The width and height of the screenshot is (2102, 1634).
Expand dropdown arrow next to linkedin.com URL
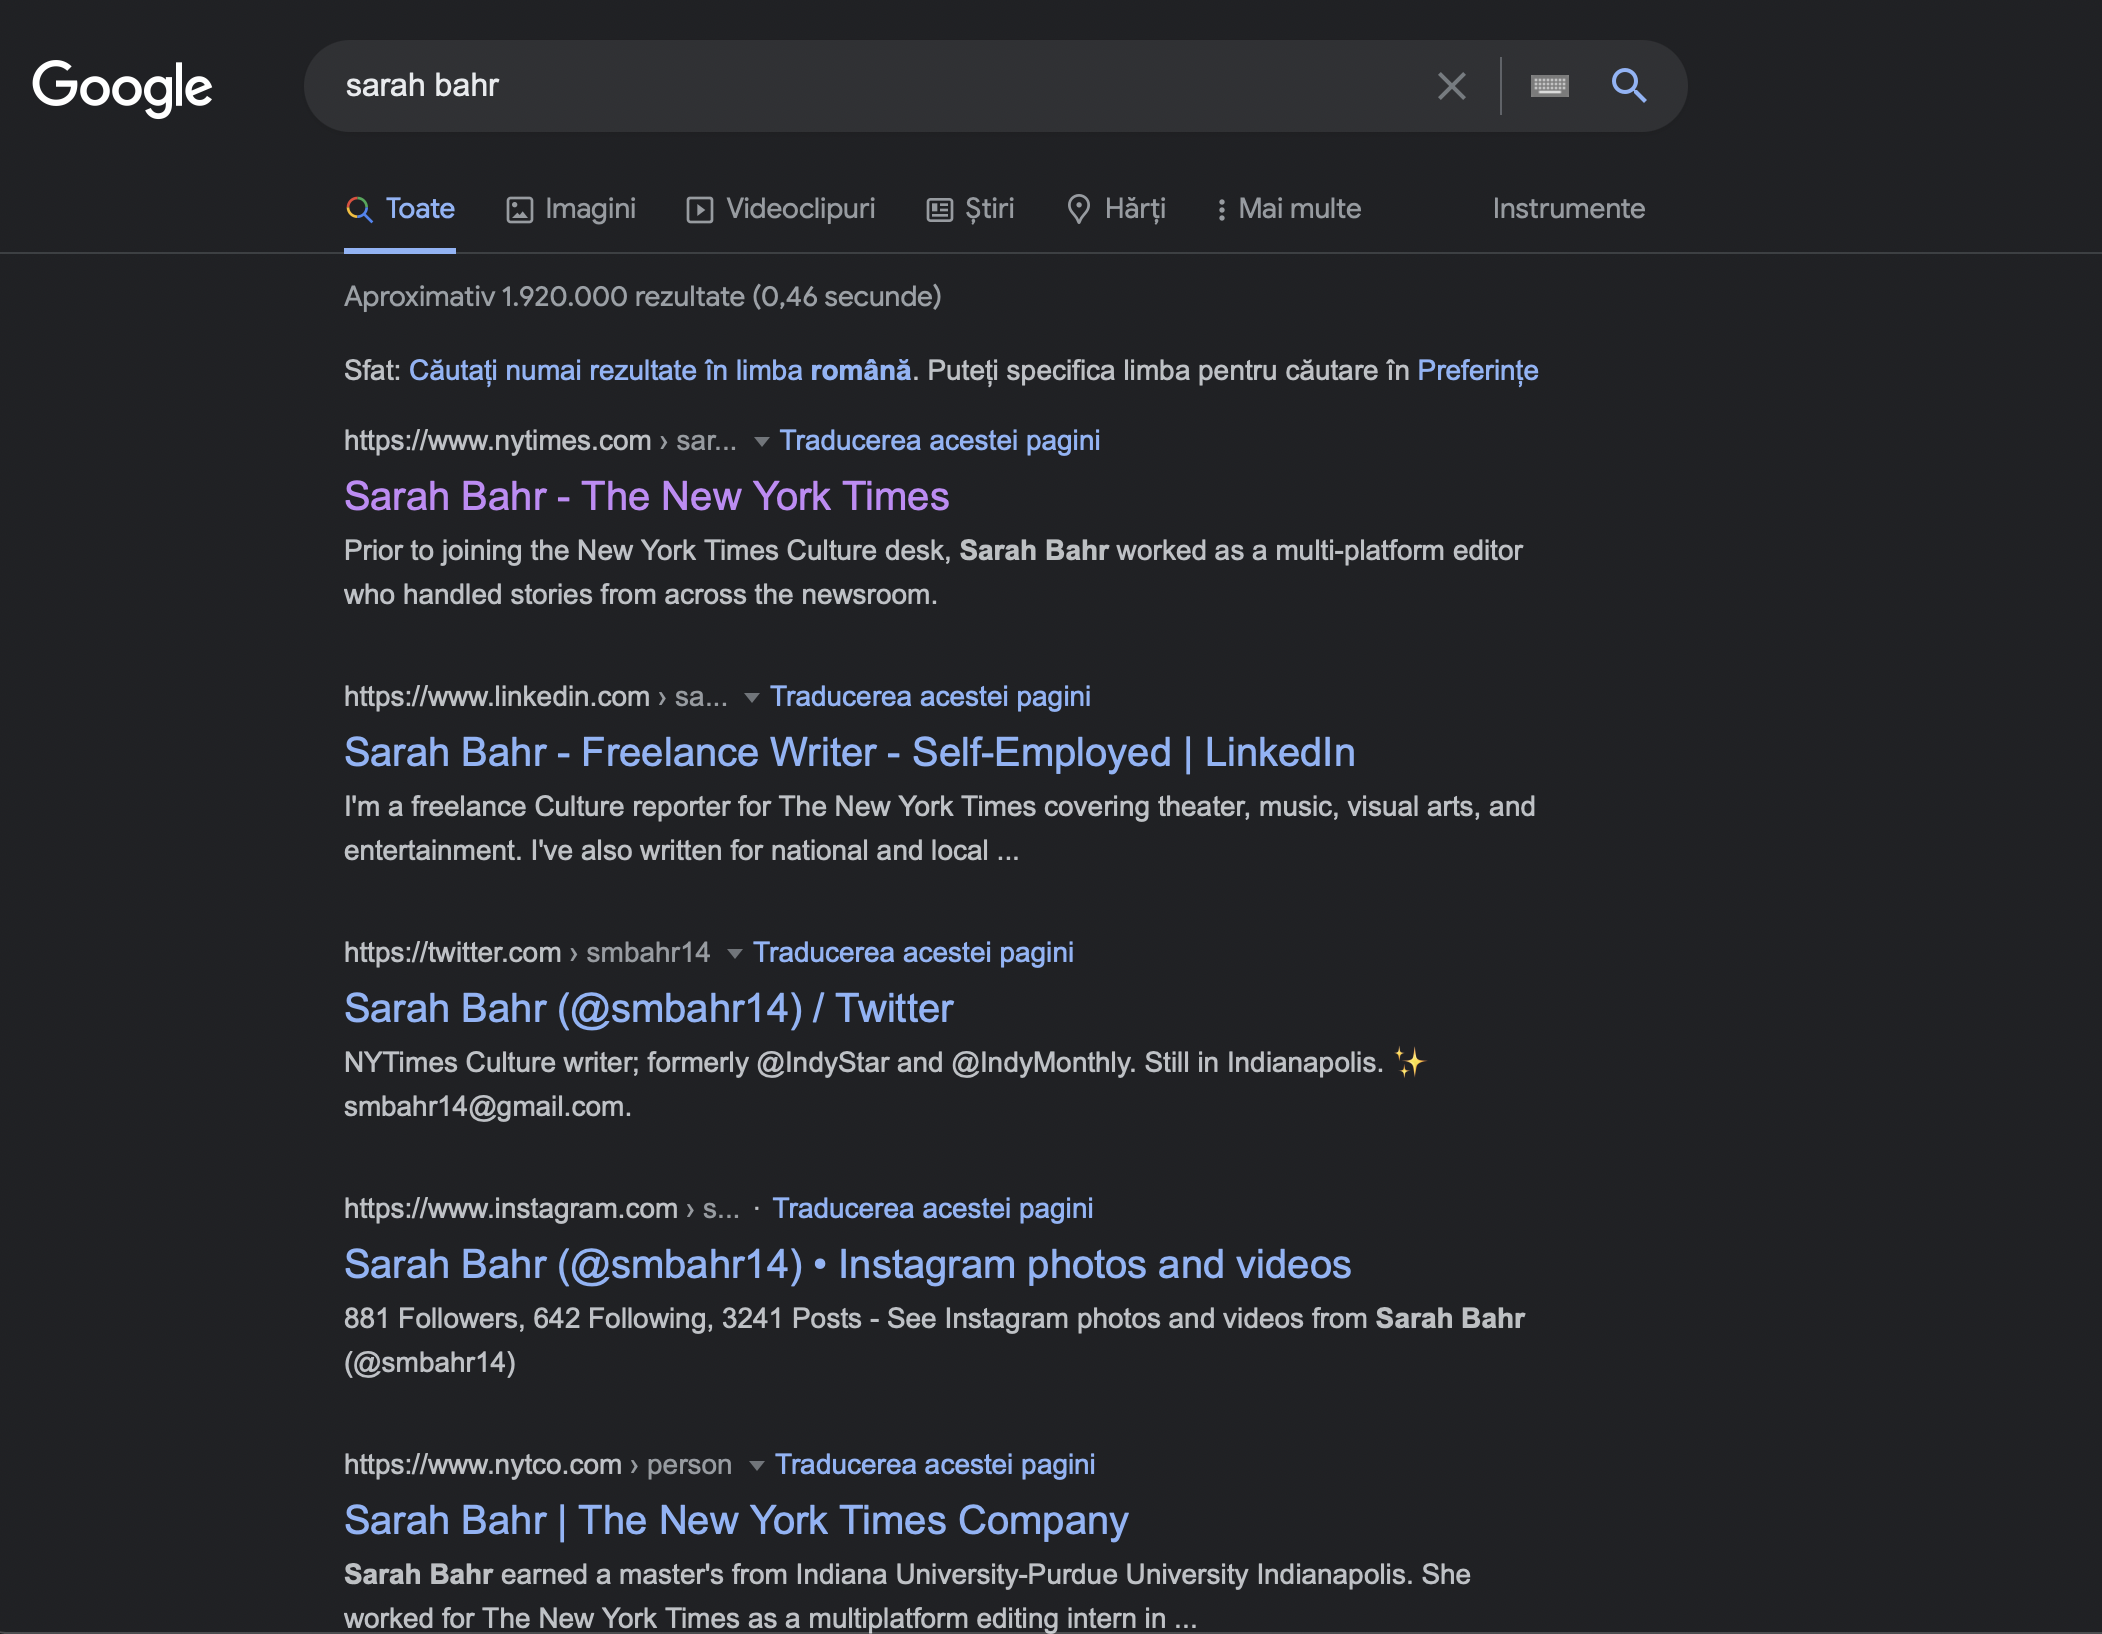pos(751,697)
